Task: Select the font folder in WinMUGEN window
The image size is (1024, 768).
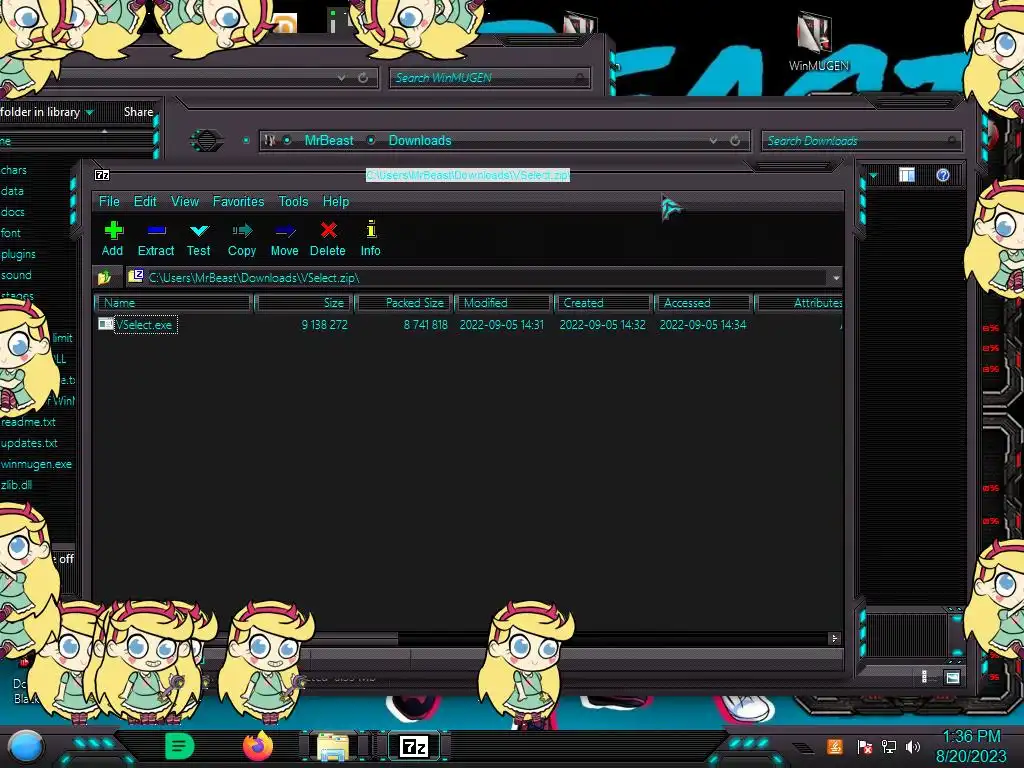Action: click(x=10, y=232)
